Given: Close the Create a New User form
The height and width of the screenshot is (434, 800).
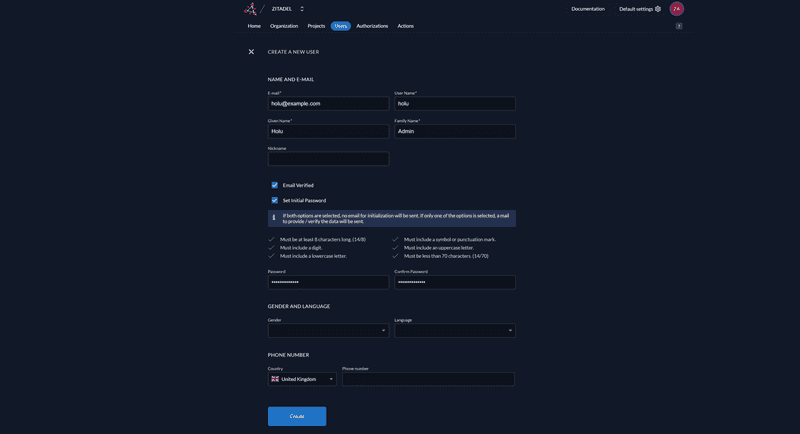Looking at the screenshot, I should coord(251,52).
